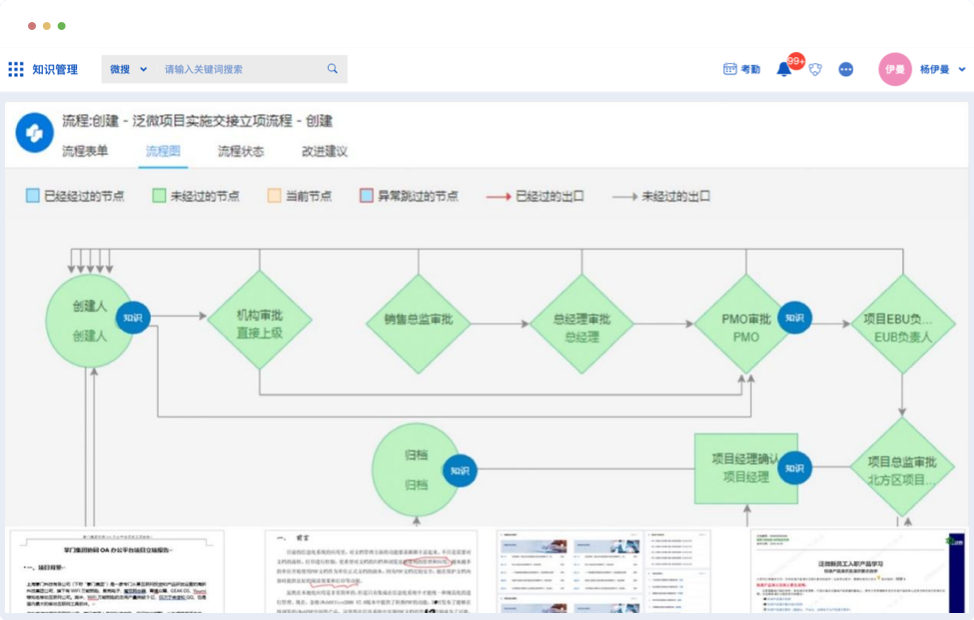Screen dimensions: 974x620
Task: Click the blue workflow logo icon
Action: [x=35, y=133]
